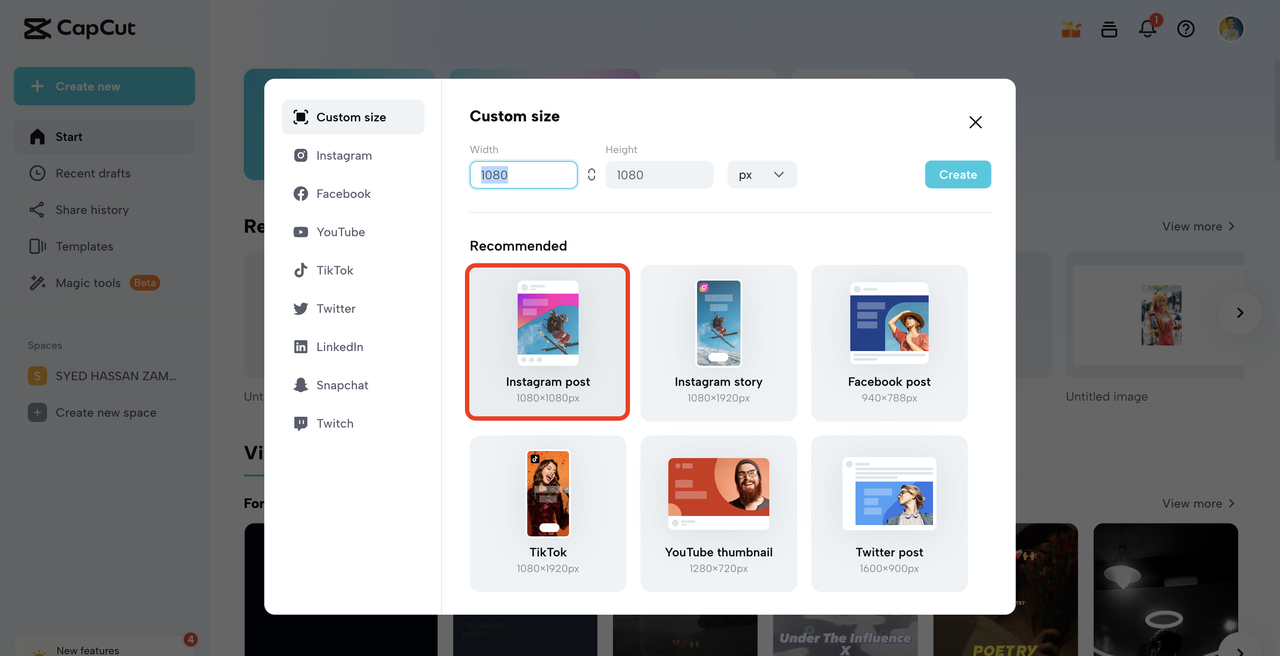Open Magic tools Beta in sidebar
The height and width of the screenshot is (656, 1280).
[x=104, y=283]
